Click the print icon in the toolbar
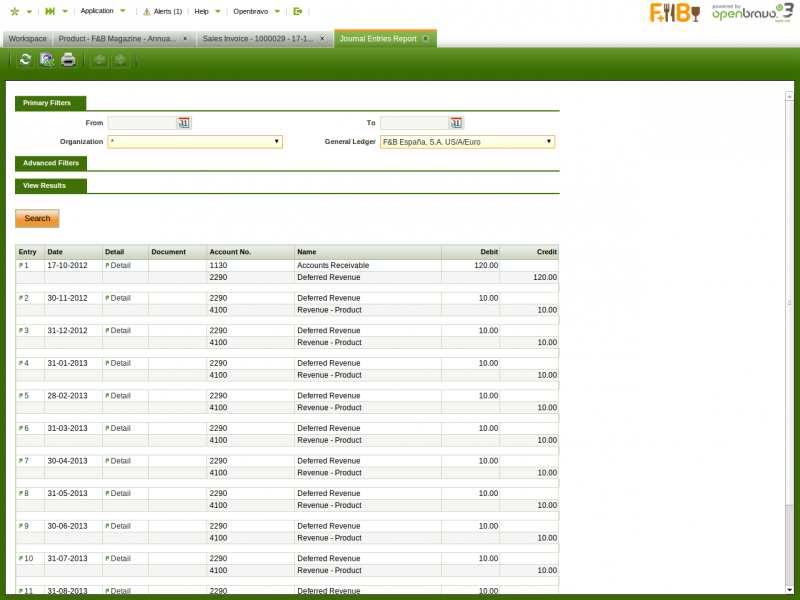 pyautogui.click(x=68, y=60)
